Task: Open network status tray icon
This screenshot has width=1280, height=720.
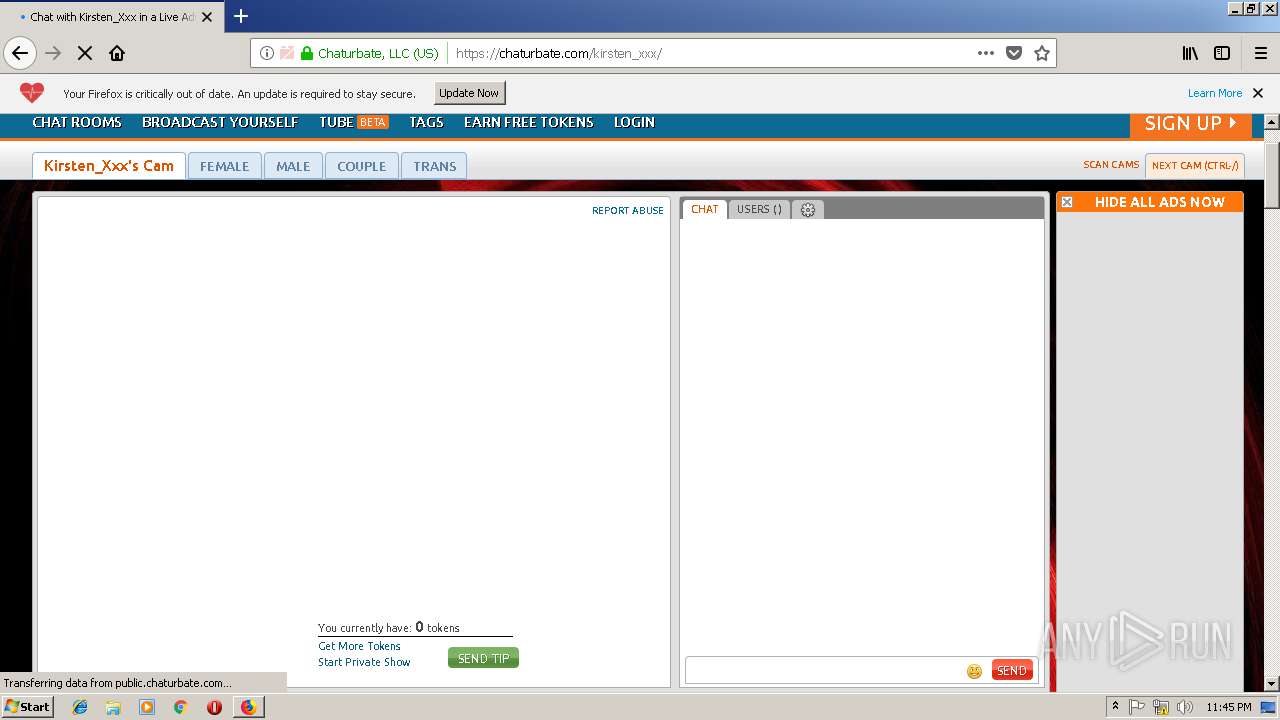Action: [1161, 707]
